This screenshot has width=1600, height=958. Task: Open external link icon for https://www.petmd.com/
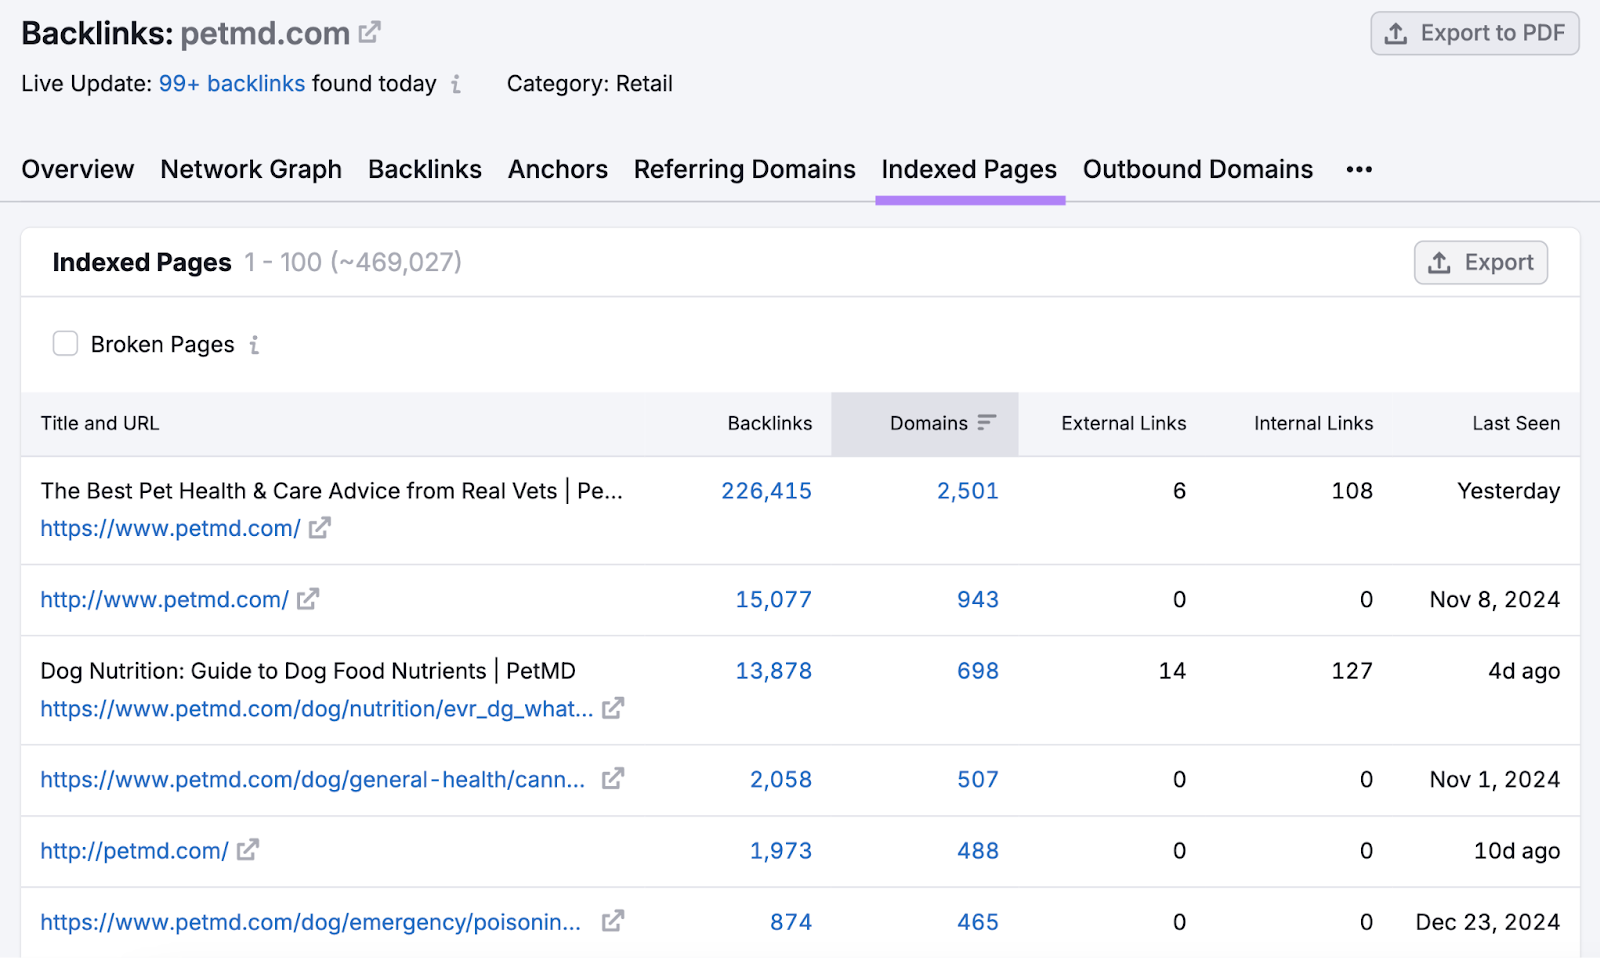coord(320,528)
